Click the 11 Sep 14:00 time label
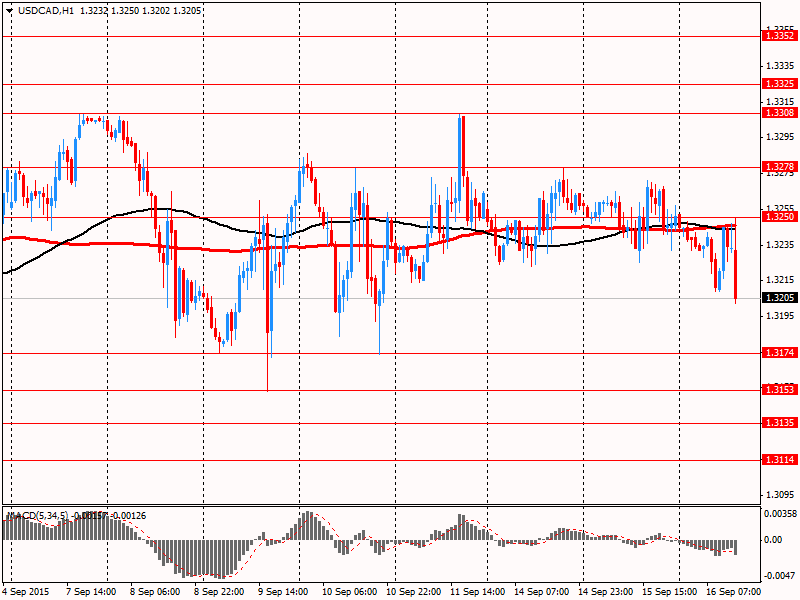800x600 pixels. [x=477, y=591]
